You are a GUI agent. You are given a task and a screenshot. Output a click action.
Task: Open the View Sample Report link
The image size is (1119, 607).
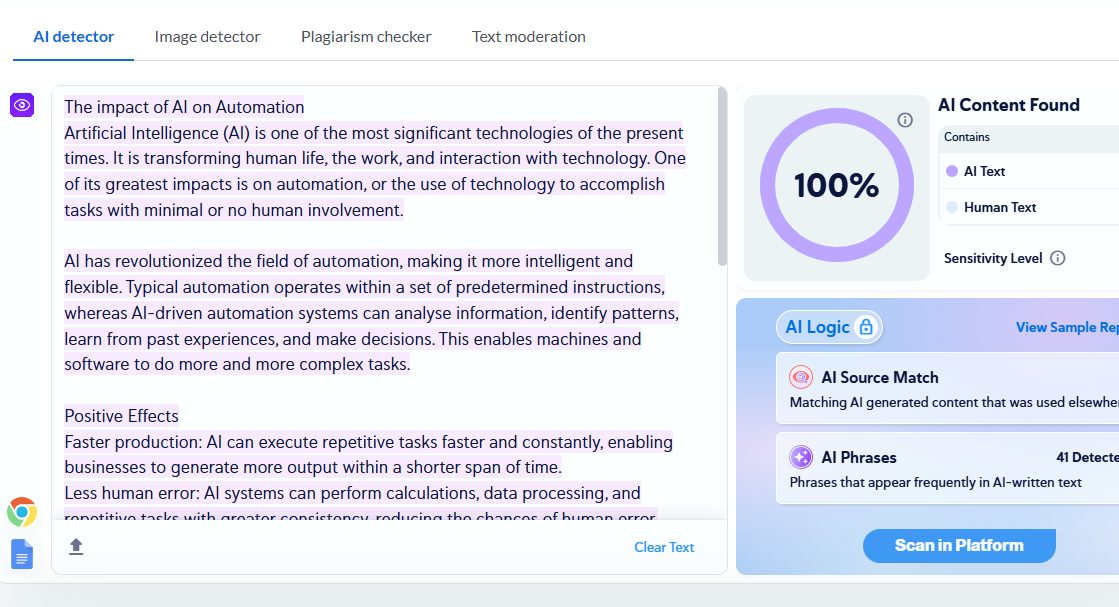coord(1067,327)
